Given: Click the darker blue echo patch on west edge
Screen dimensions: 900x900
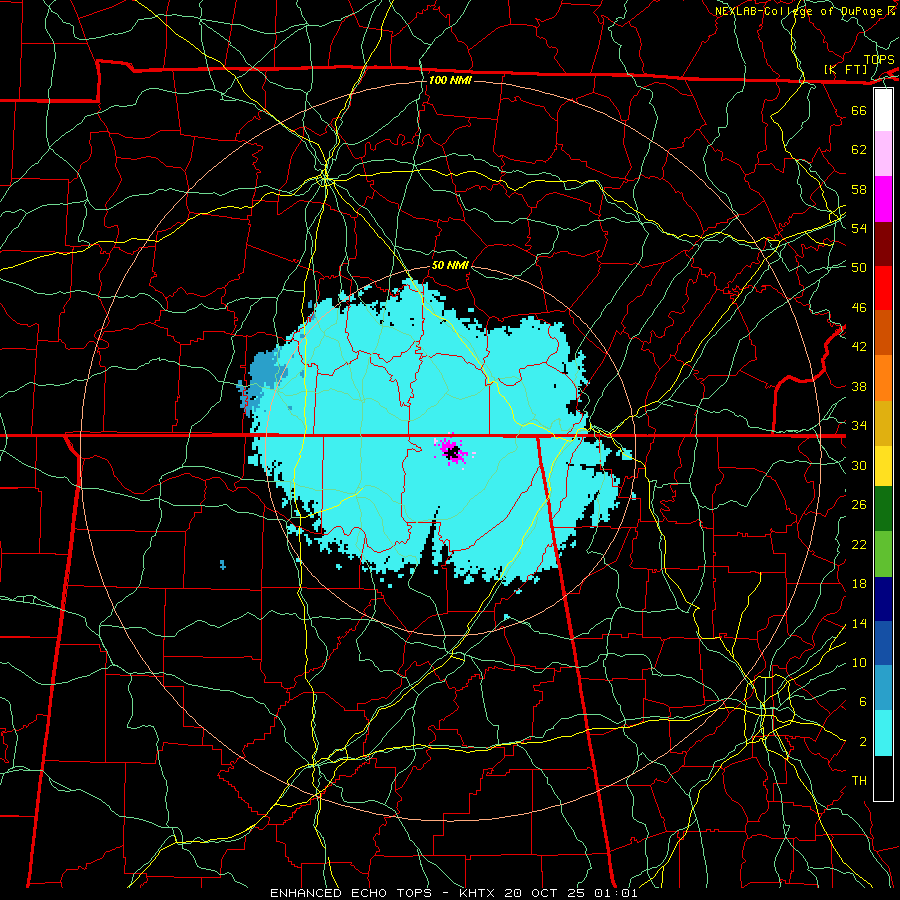Looking at the screenshot, I should 263,378.
